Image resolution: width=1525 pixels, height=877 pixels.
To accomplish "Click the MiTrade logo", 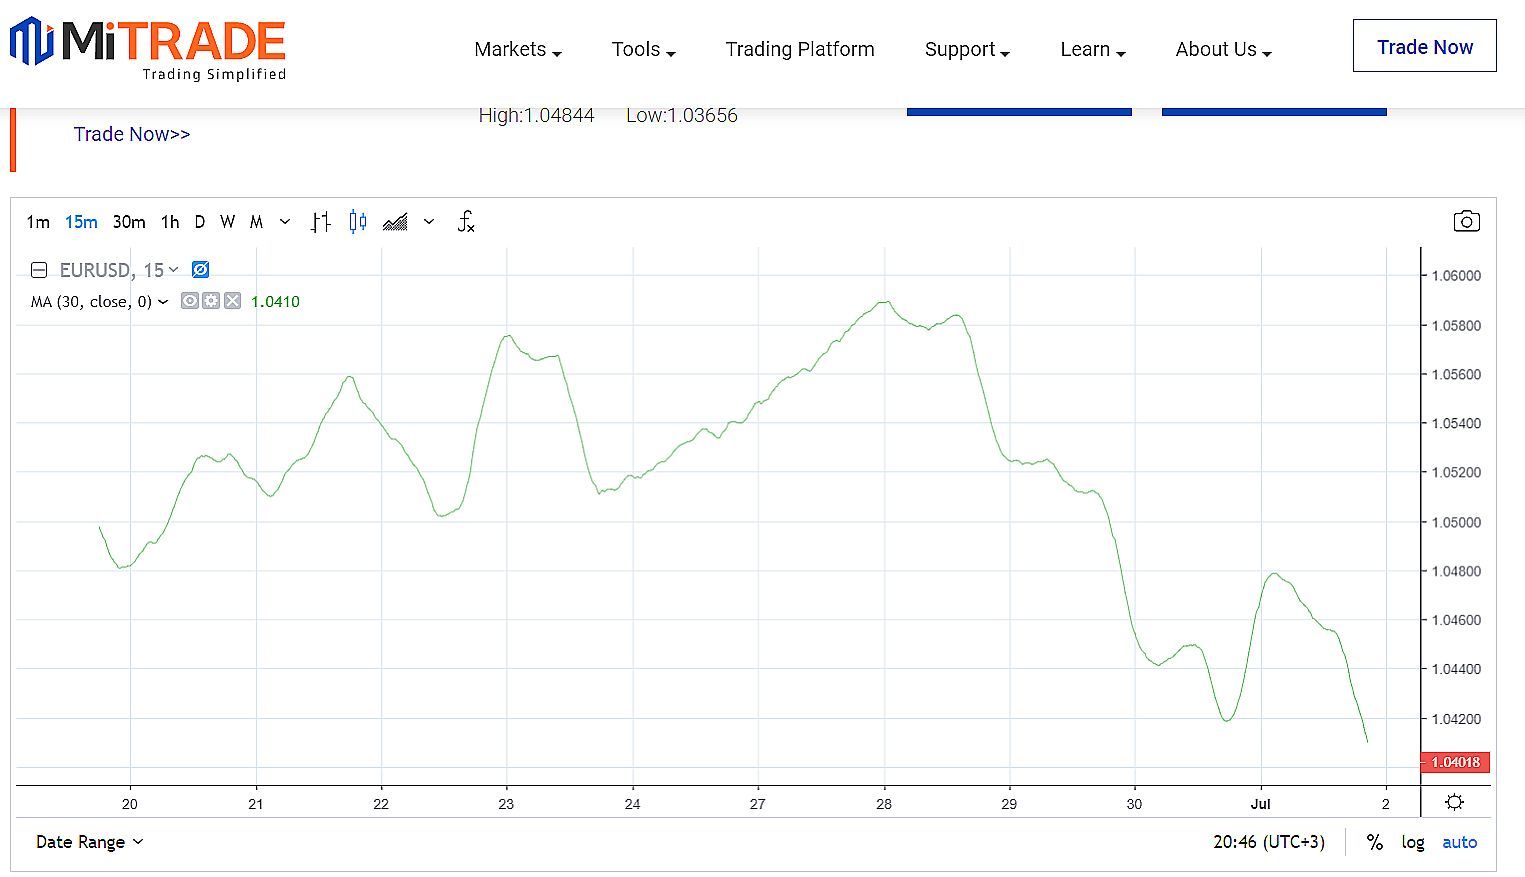I will tap(148, 47).
